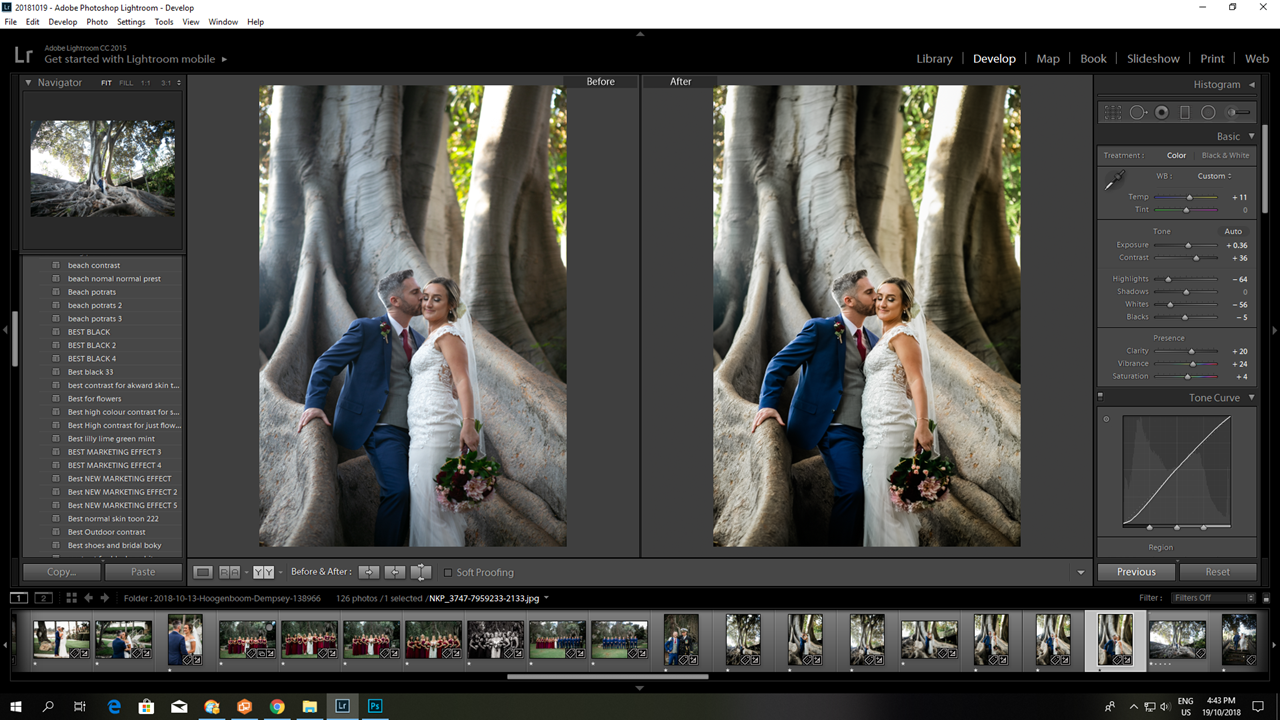
Task: Click Paste settings button
Action: (143, 572)
